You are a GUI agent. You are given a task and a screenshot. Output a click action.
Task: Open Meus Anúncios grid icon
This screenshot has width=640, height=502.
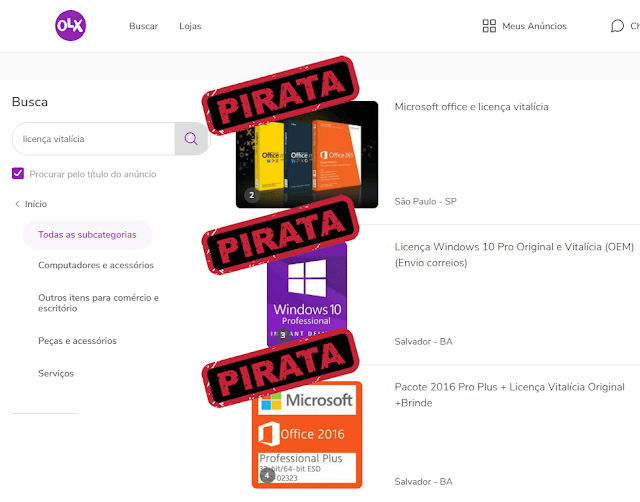point(489,26)
